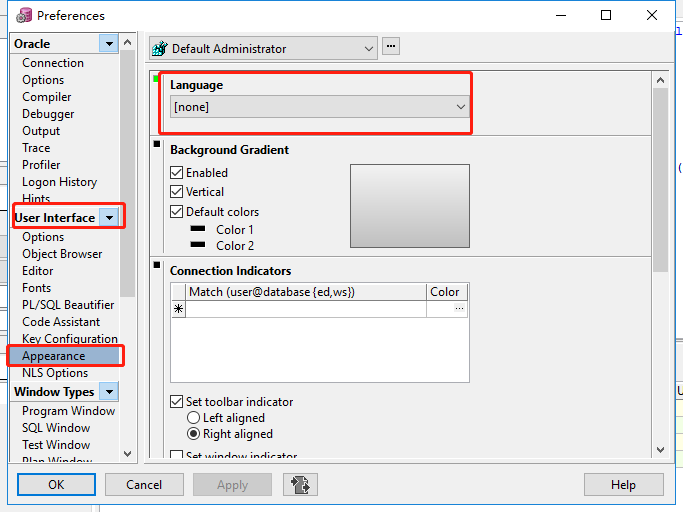Open Key Configuration preferences
683x512 pixels.
tap(70, 339)
